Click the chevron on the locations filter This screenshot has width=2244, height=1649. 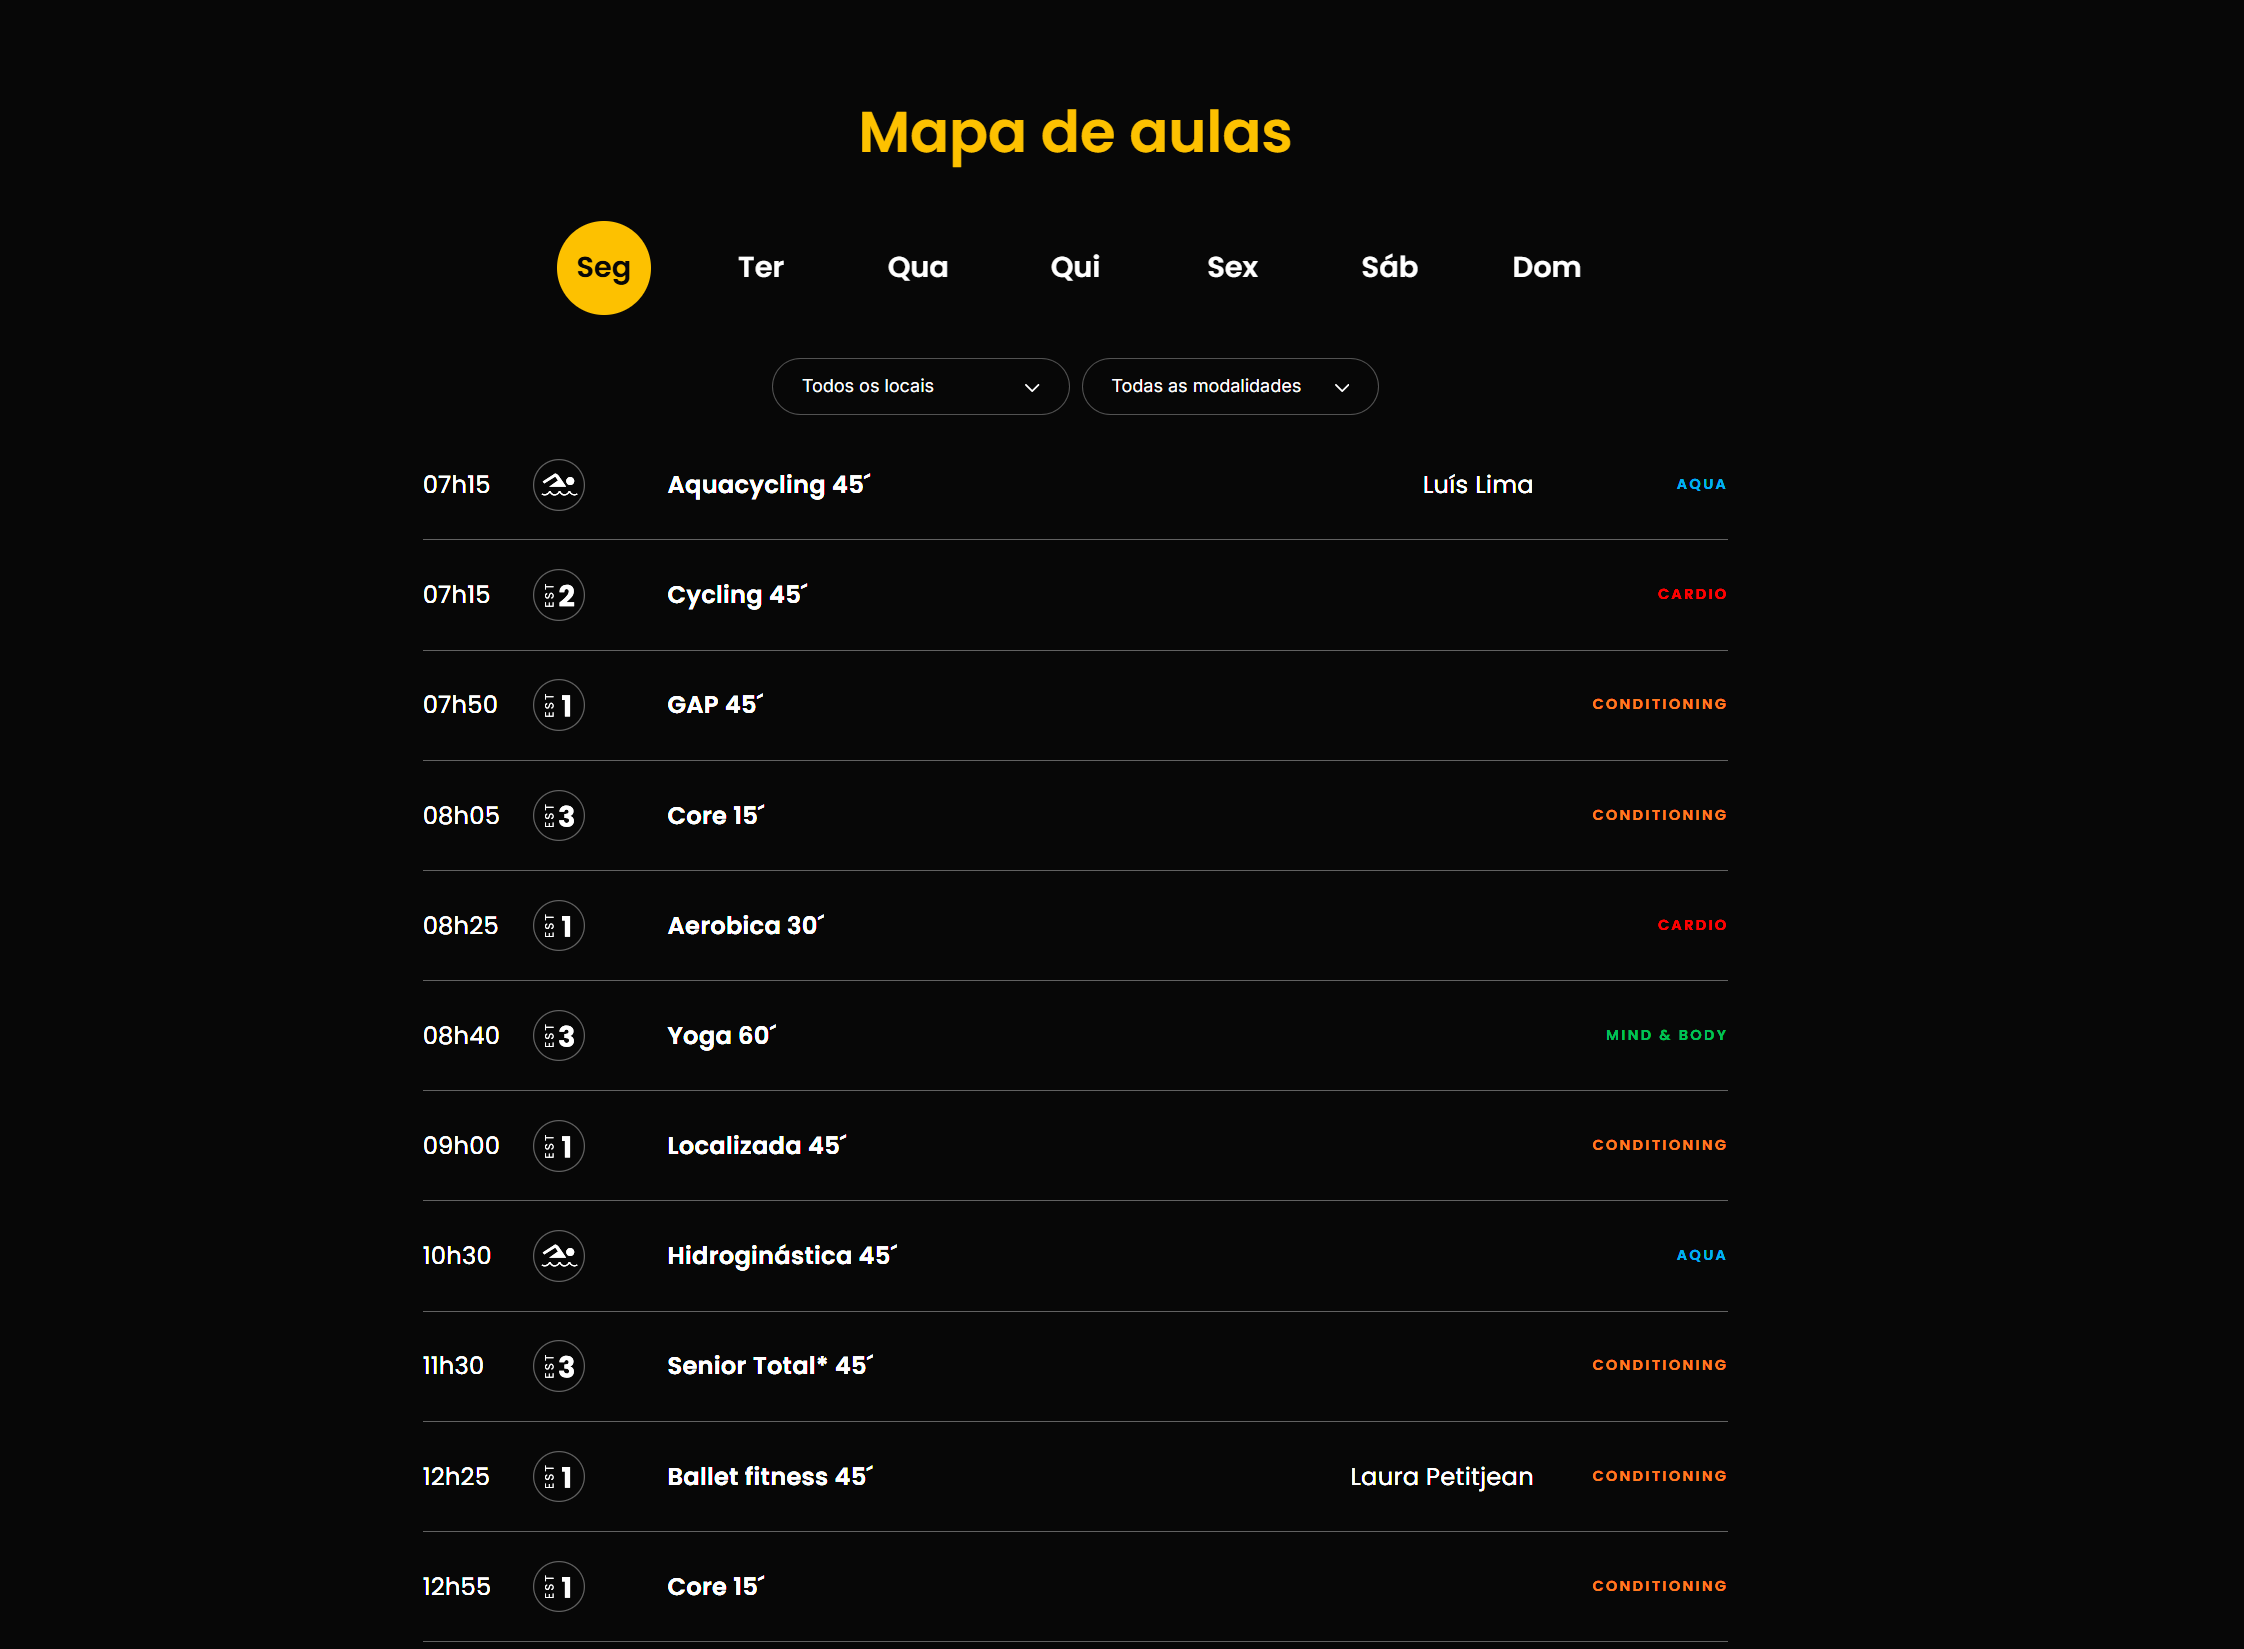click(x=1031, y=387)
